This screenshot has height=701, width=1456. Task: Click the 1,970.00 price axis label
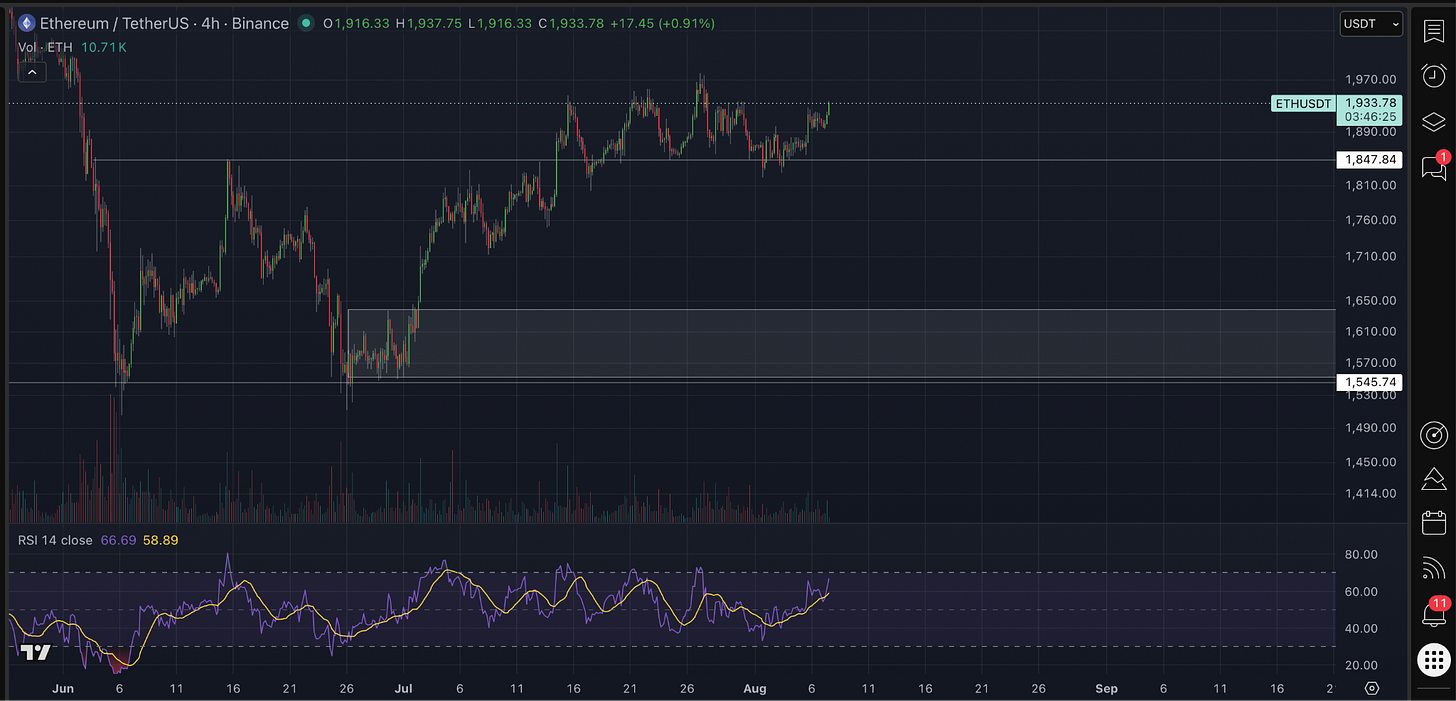click(x=1370, y=79)
